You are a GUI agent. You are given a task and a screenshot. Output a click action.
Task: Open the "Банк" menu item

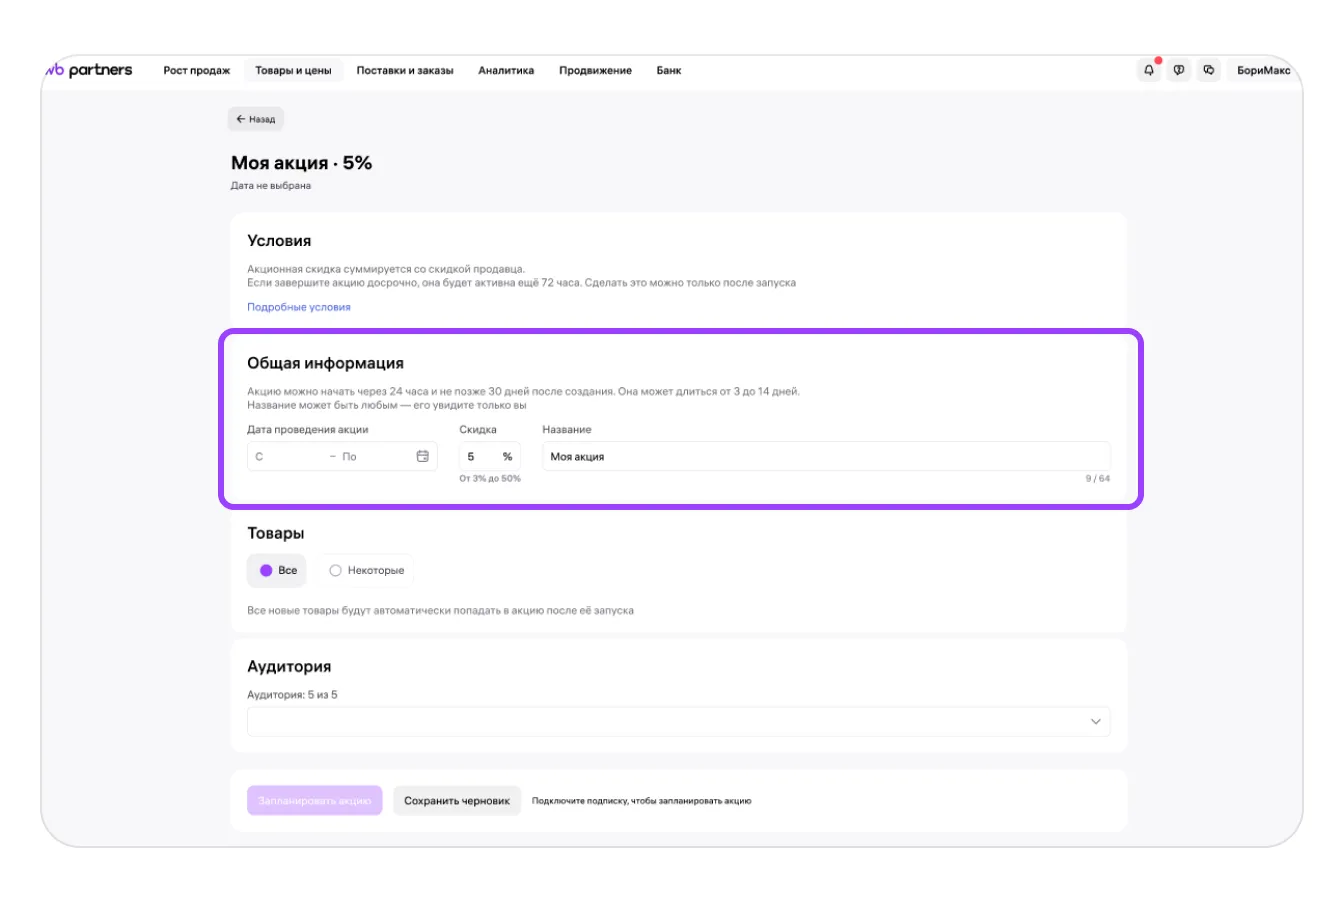click(669, 70)
